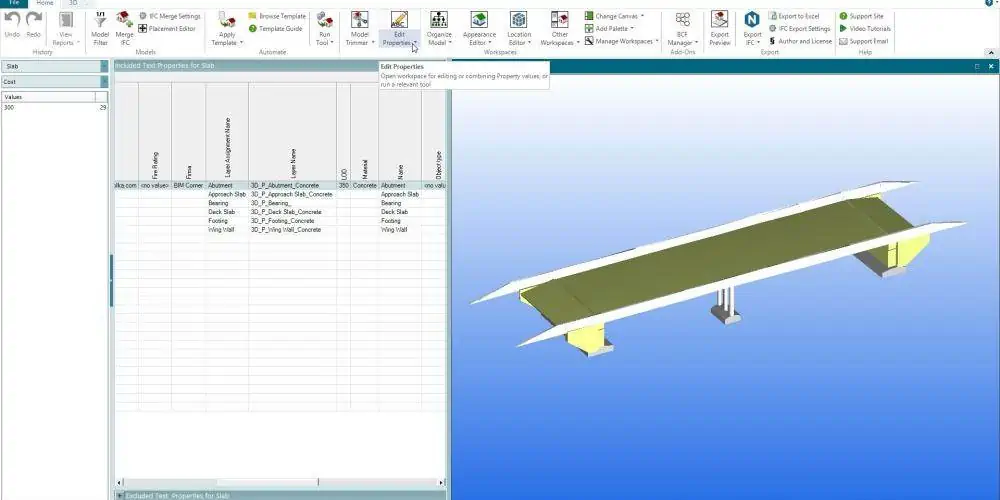
Task: Click the Model Filter funnel icon
Action: tap(100, 20)
